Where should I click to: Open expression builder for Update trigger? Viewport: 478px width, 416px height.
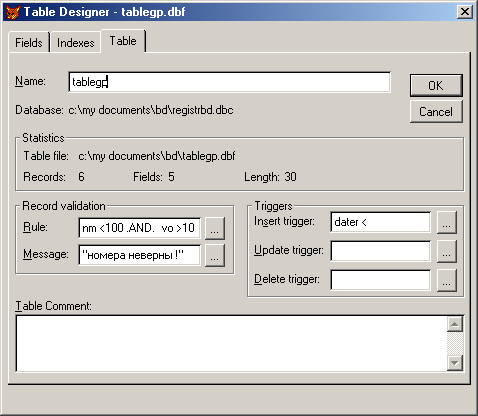pyautogui.click(x=446, y=251)
